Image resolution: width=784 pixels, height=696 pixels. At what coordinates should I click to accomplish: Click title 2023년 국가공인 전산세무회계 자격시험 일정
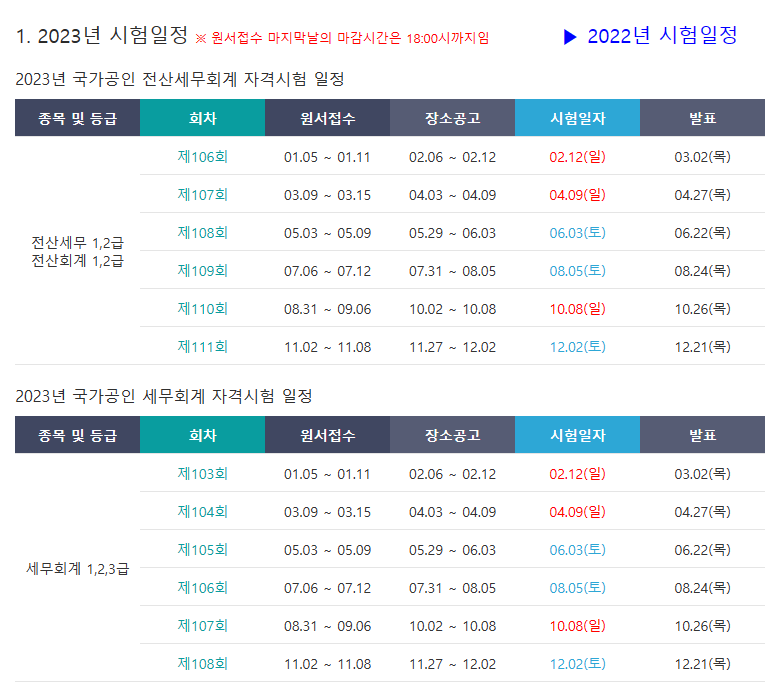click(180, 79)
